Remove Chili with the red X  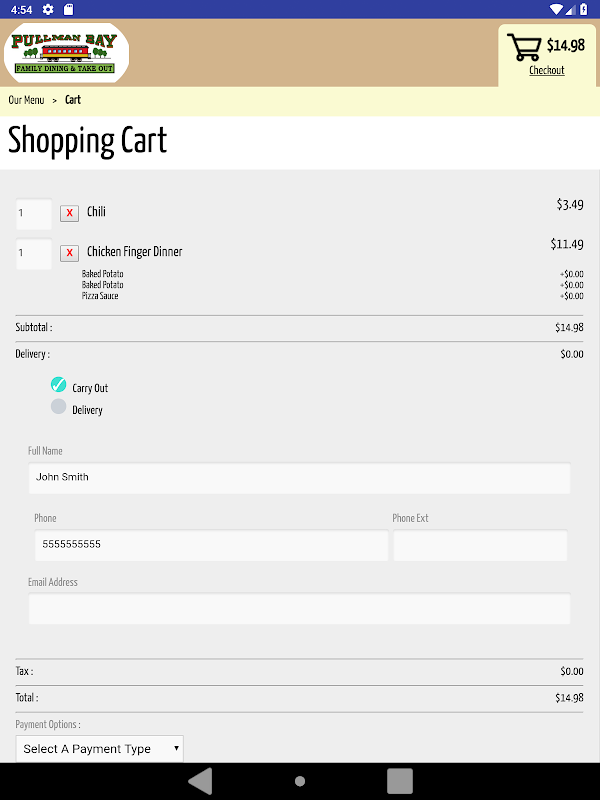69,213
